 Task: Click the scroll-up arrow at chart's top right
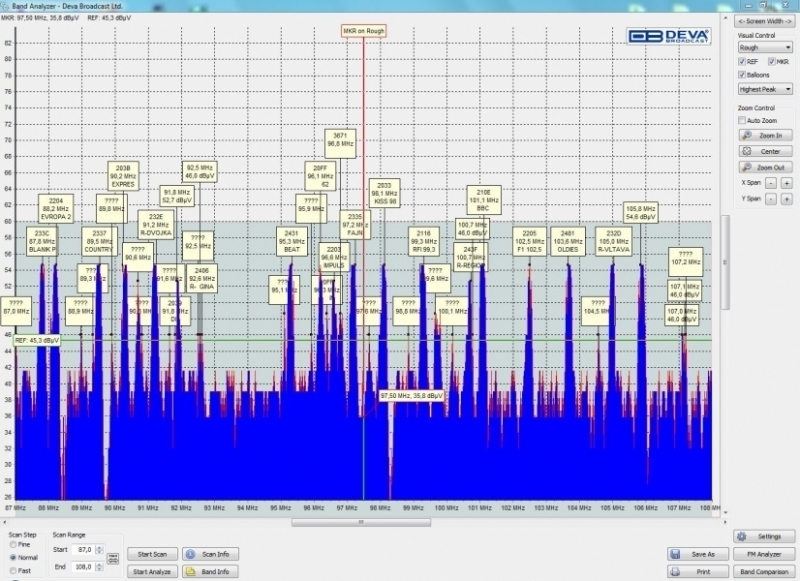click(725, 18)
